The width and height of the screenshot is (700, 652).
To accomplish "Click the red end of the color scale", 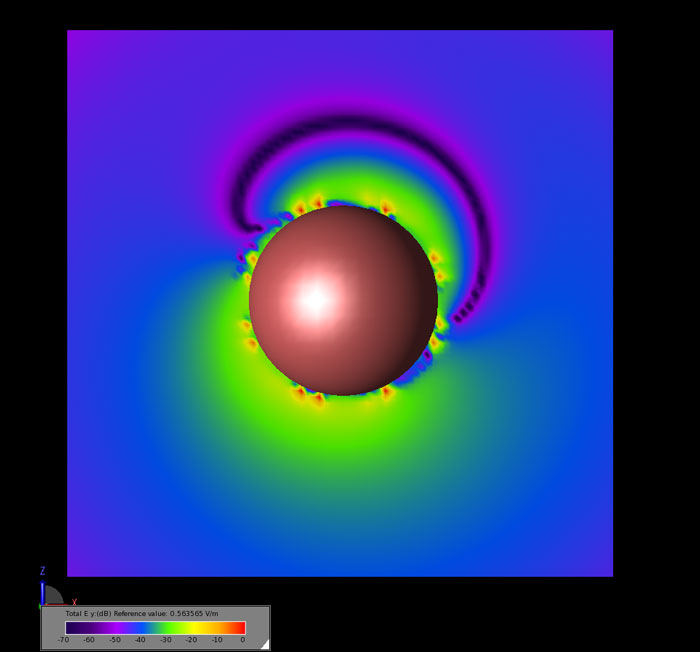I will (238, 627).
